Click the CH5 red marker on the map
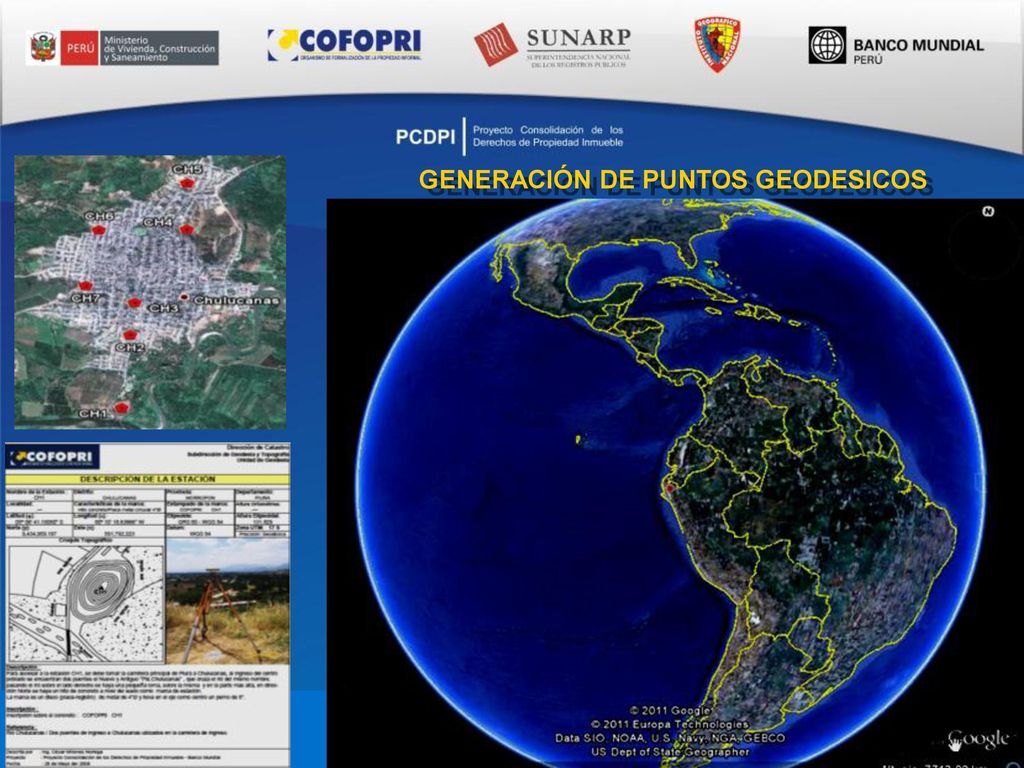 (x=187, y=183)
